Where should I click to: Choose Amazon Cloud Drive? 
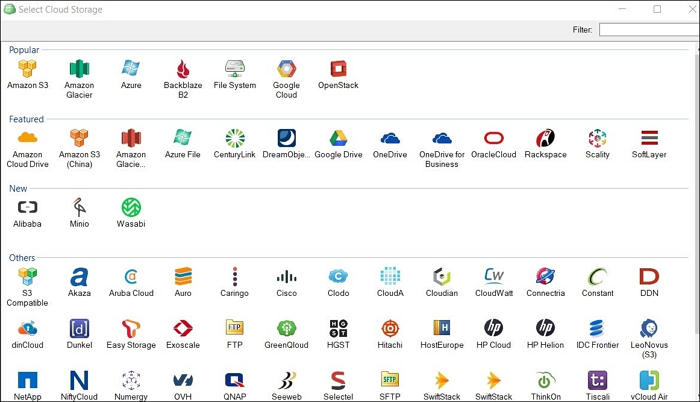[27, 148]
